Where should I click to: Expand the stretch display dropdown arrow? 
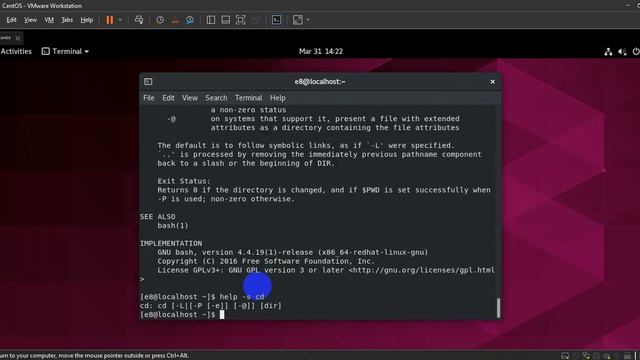[308, 20]
